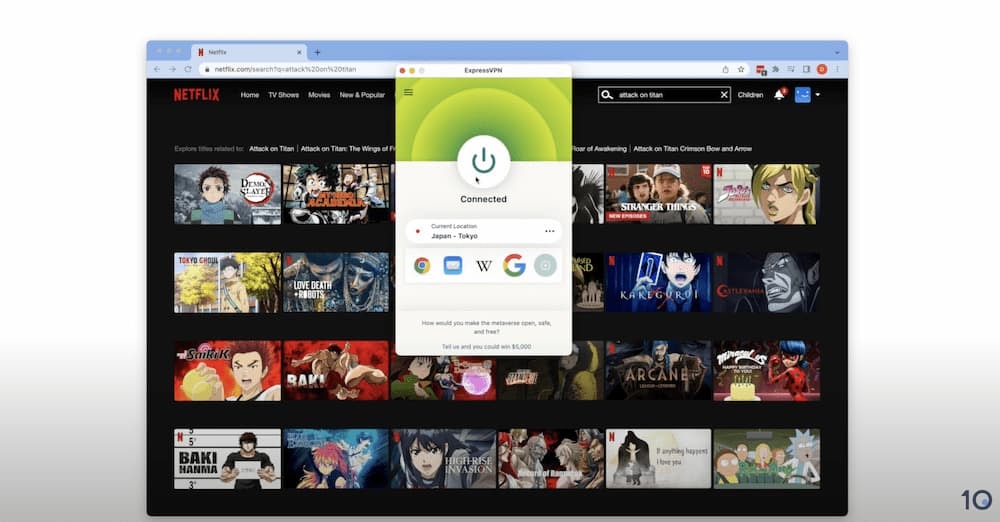Open a new Chrome tab
This screenshot has height=522, width=1000.
317,52
